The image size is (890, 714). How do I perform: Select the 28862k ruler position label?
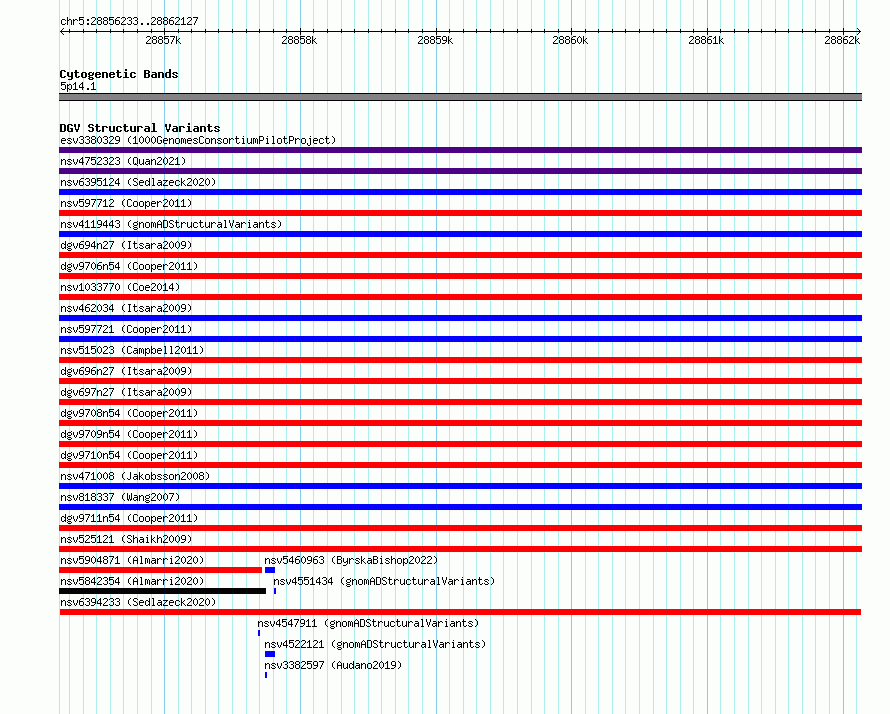pos(842,41)
